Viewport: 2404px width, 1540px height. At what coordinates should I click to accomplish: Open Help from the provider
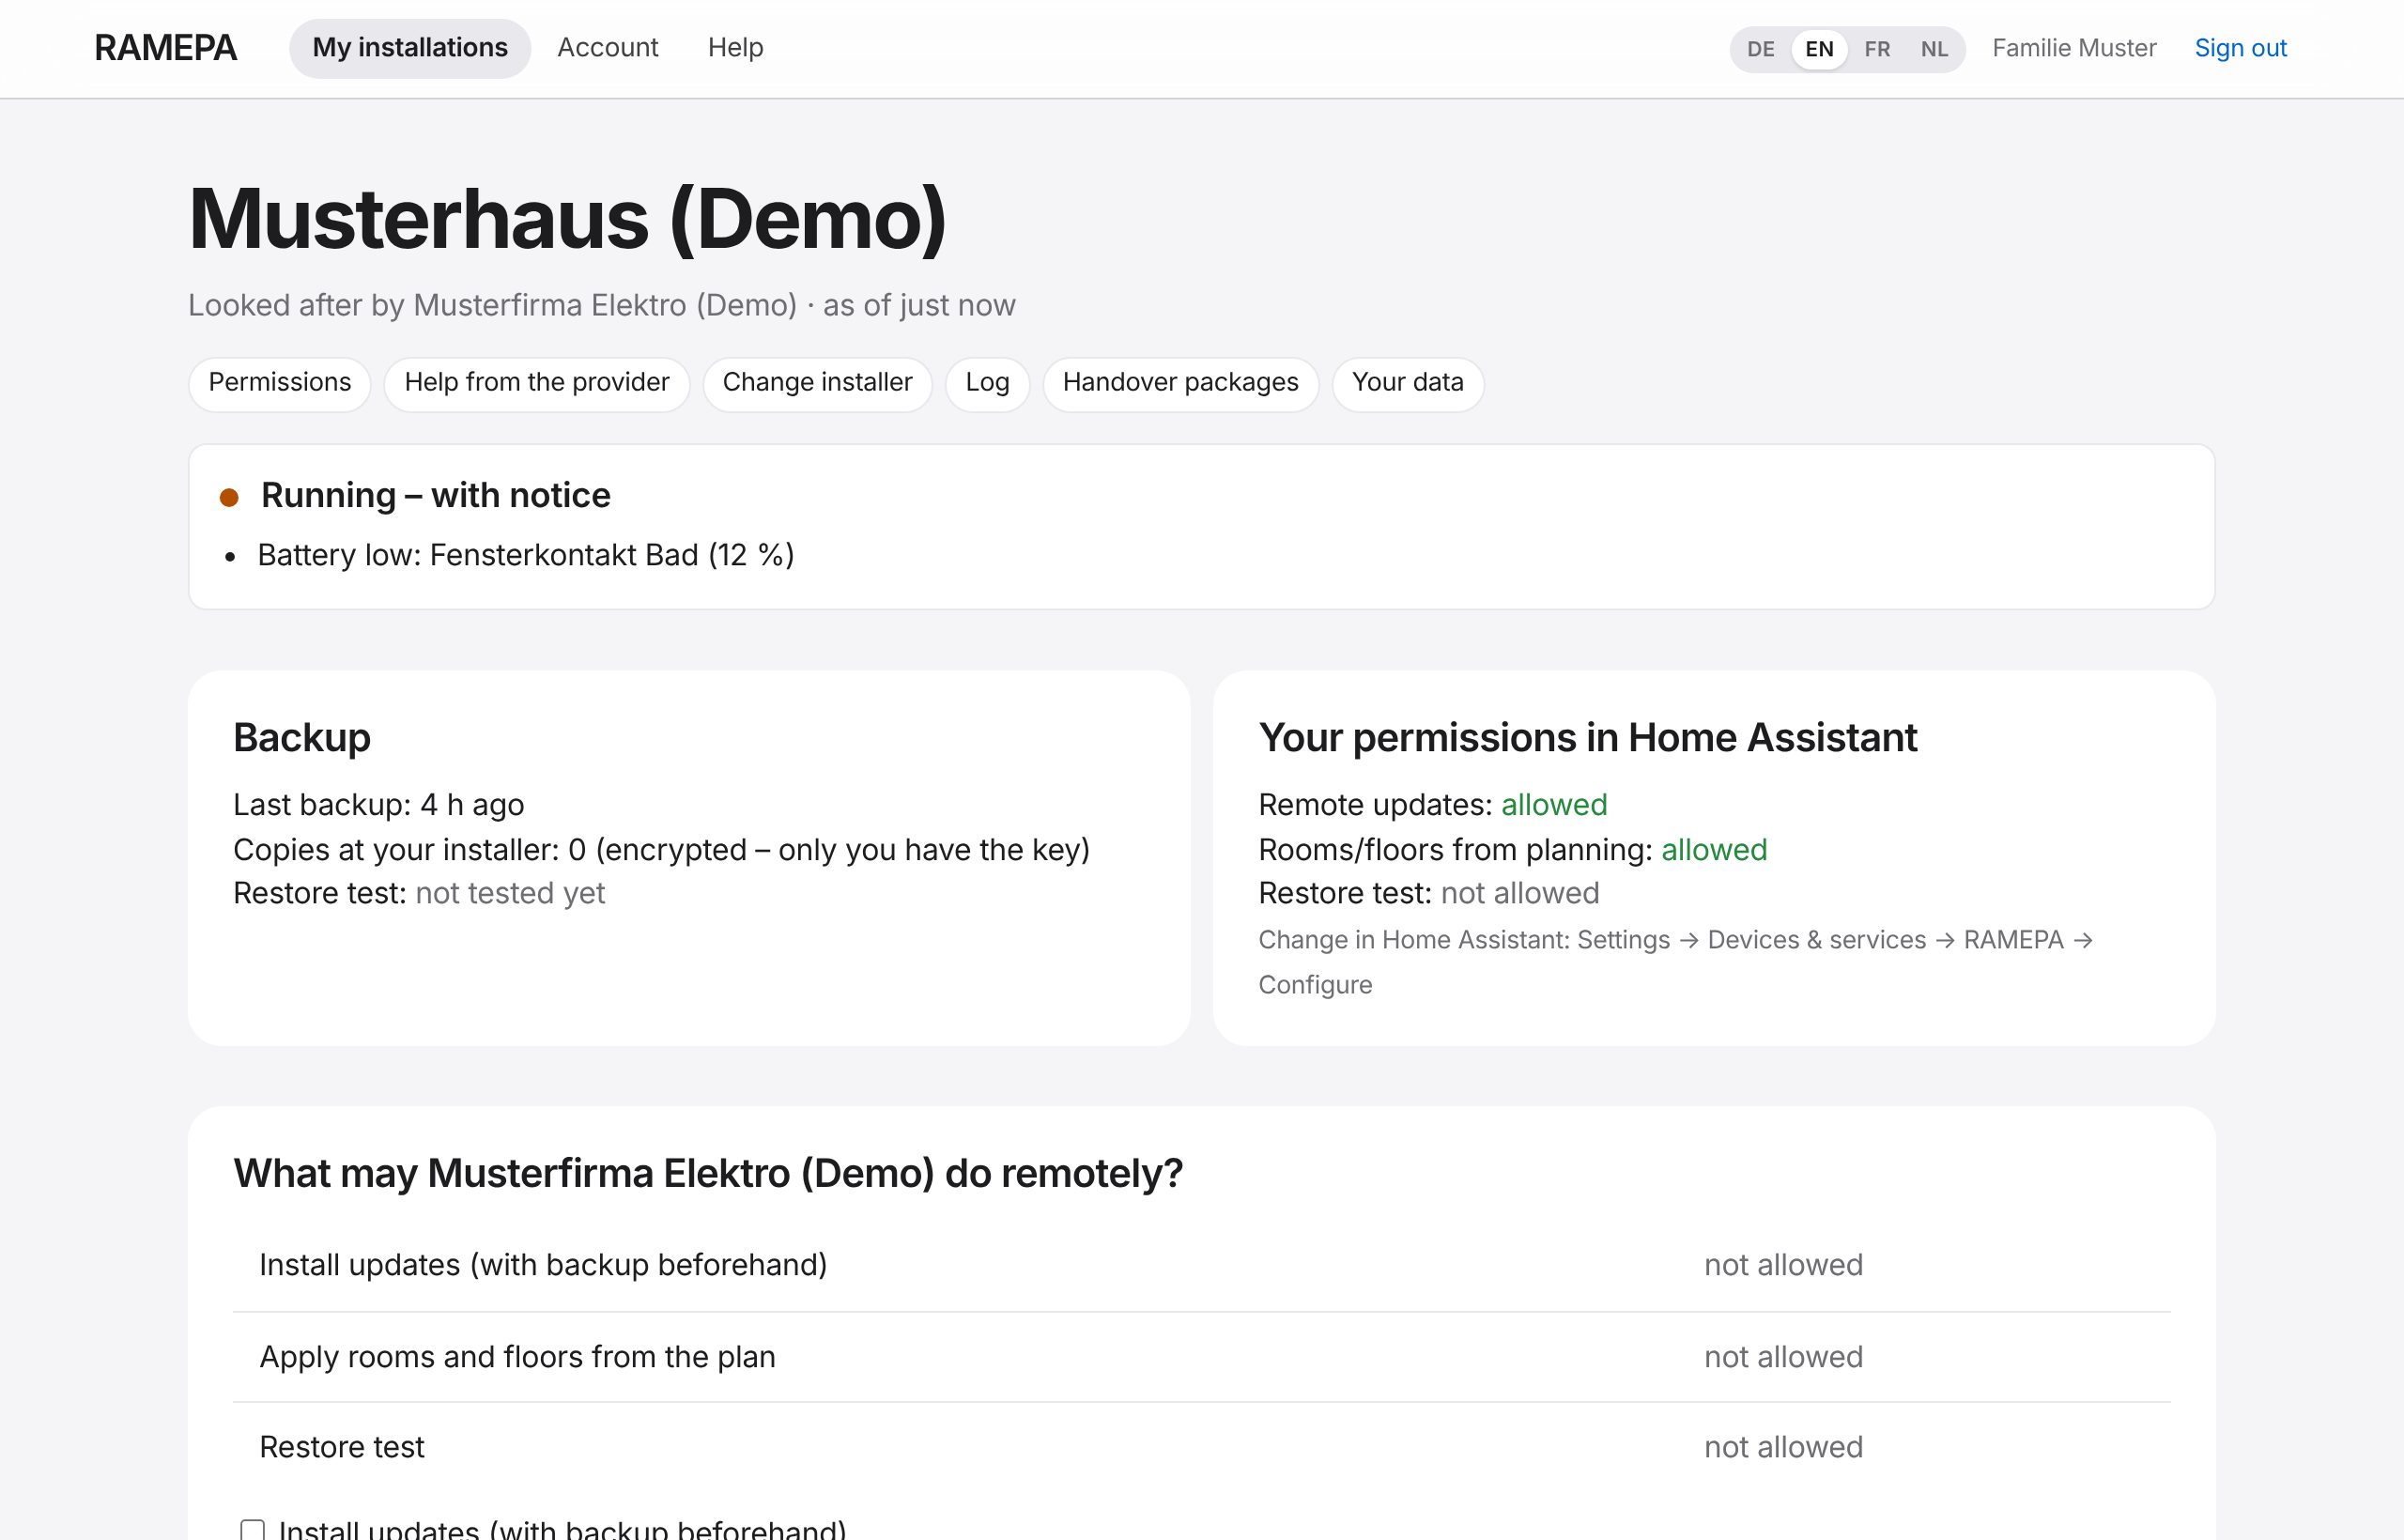[x=537, y=383]
